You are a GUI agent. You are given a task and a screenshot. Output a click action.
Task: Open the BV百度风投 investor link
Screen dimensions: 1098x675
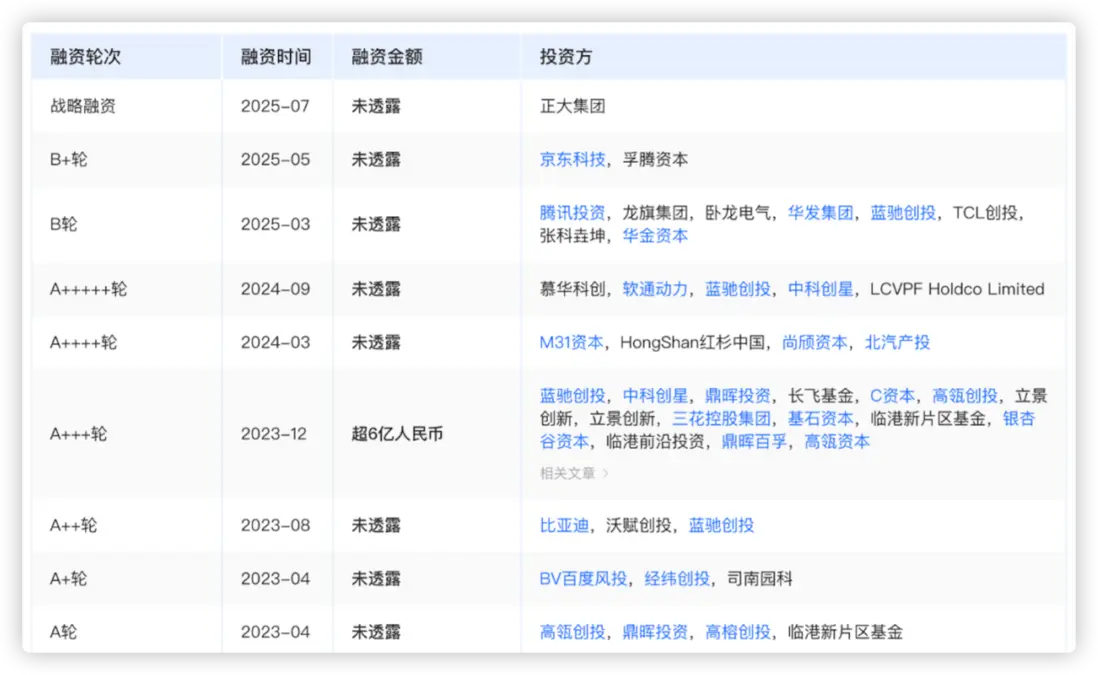(583, 579)
